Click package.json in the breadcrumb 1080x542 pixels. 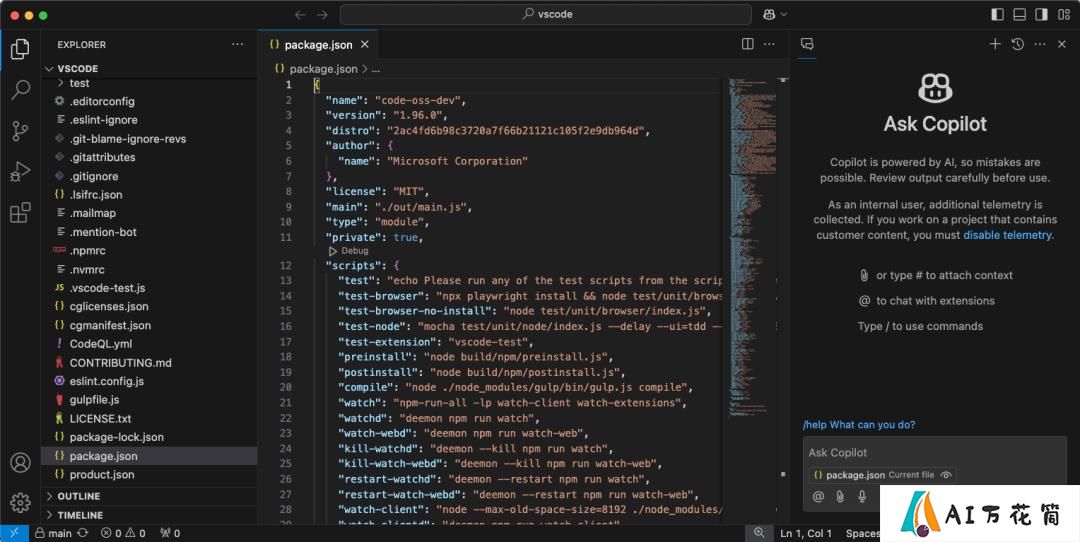[323, 69]
